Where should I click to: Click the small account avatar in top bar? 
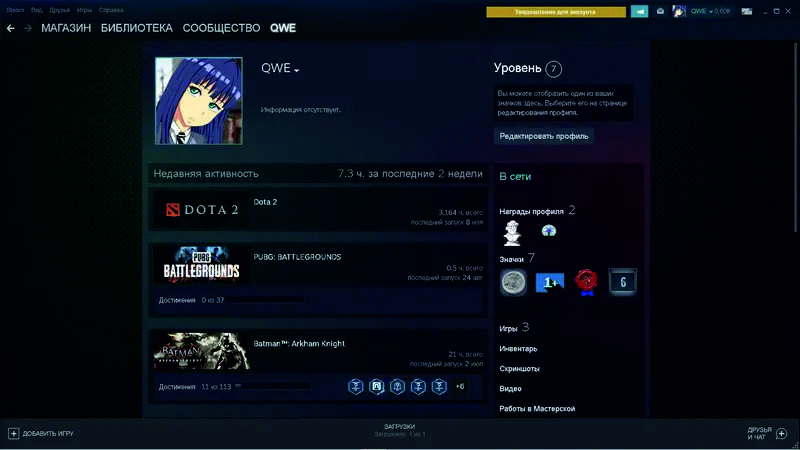pyautogui.click(x=679, y=11)
